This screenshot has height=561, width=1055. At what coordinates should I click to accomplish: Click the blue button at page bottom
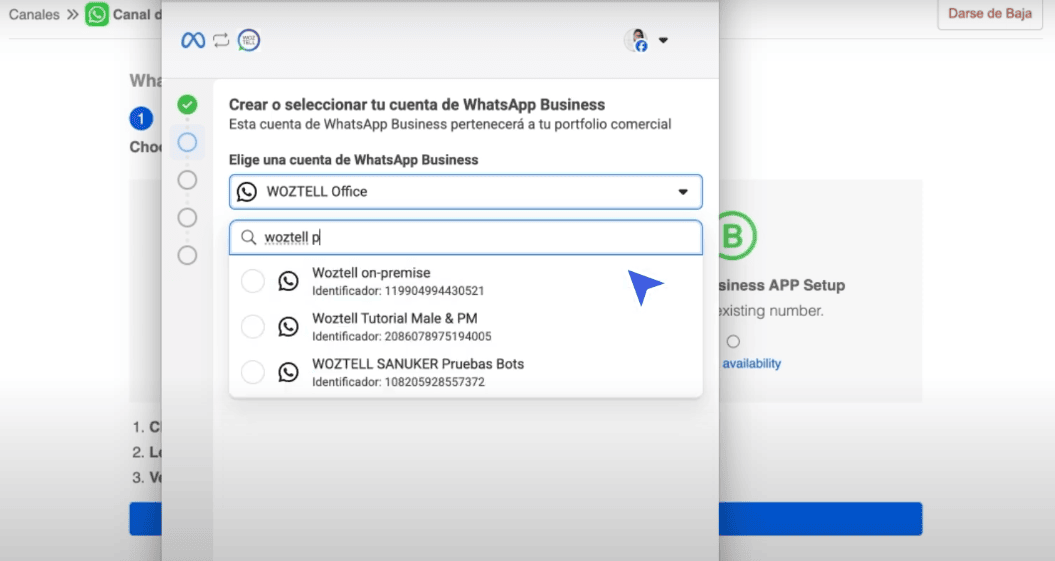click(x=821, y=519)
